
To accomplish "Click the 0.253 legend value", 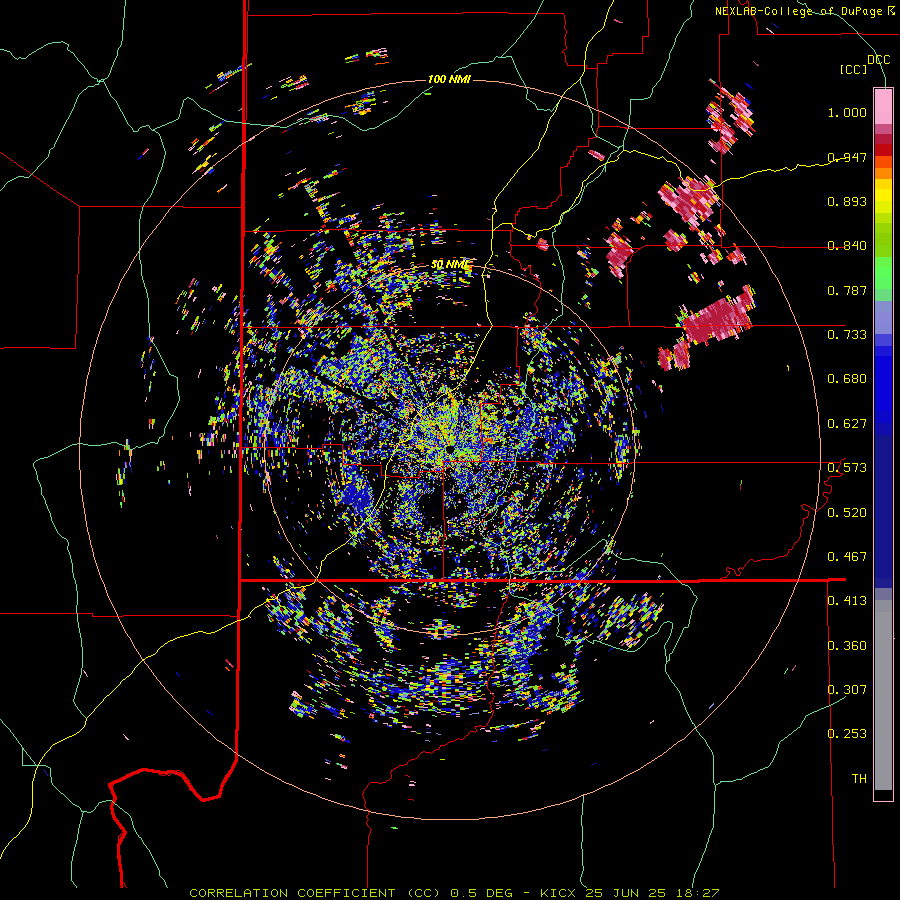I will tap(847, 734).
